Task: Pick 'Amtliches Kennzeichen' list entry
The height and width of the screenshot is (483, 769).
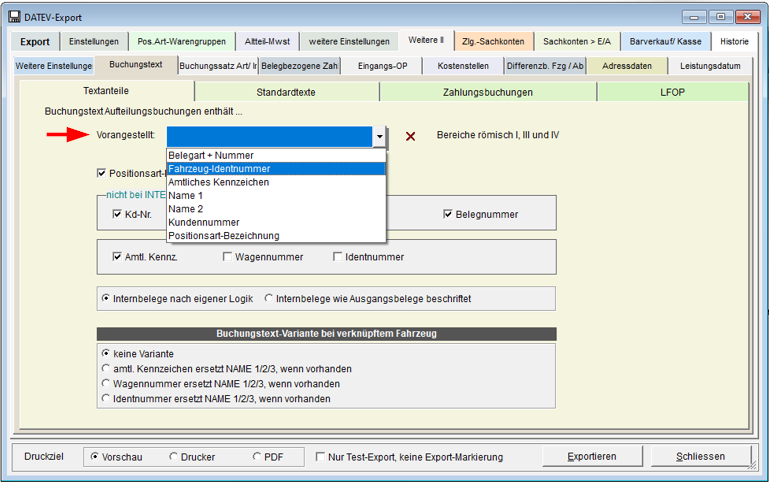Action: pyautogui.click(x=276, y=182)
